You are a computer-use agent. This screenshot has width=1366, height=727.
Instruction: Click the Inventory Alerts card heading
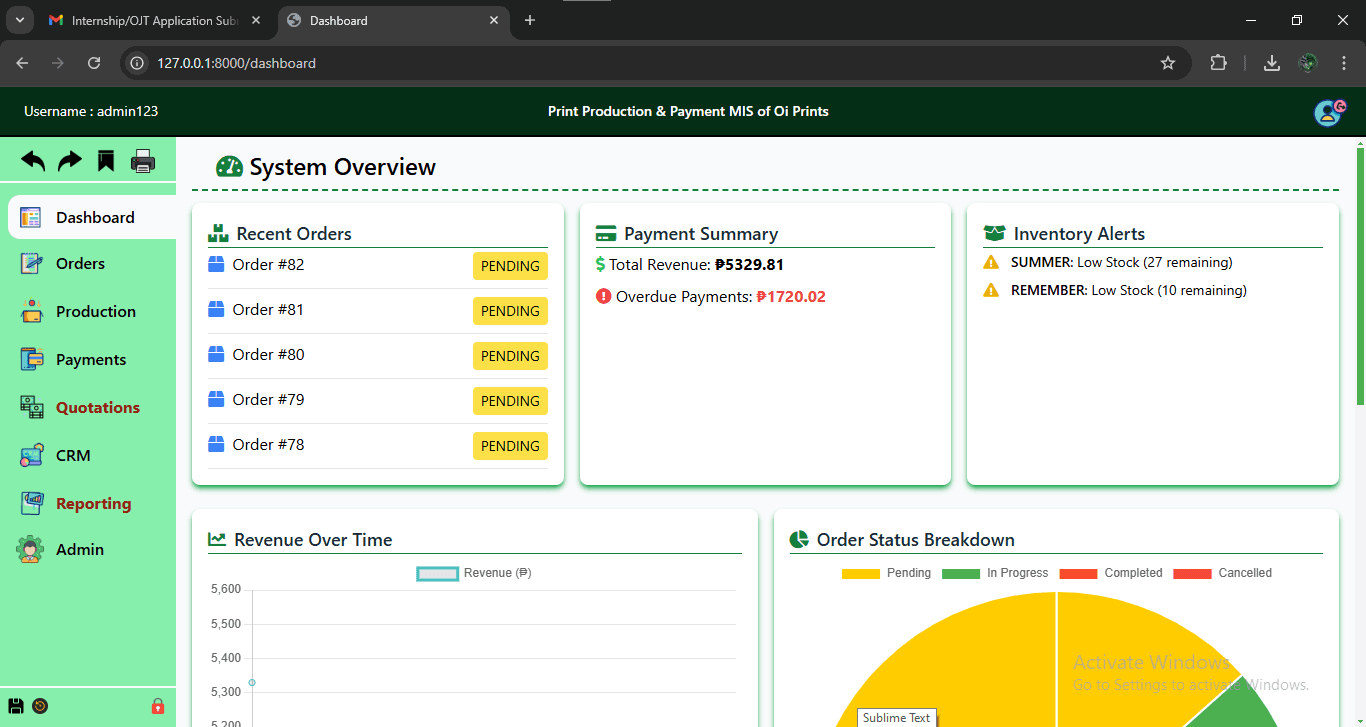(x=1079, y=234)
